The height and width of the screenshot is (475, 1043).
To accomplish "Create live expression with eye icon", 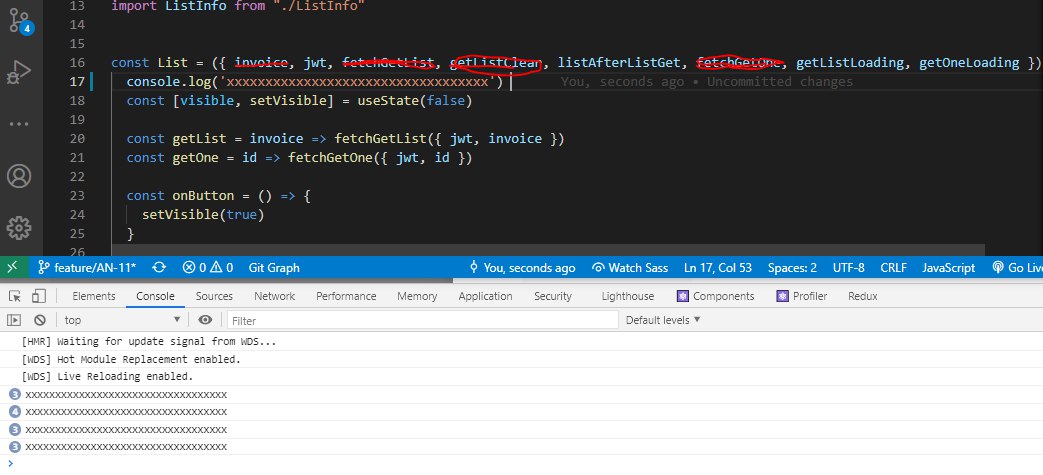I will tap(206, 320).
